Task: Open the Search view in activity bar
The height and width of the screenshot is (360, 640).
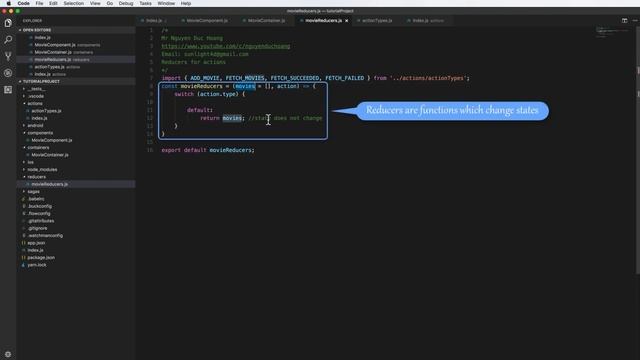Action: tap(8, 40)
